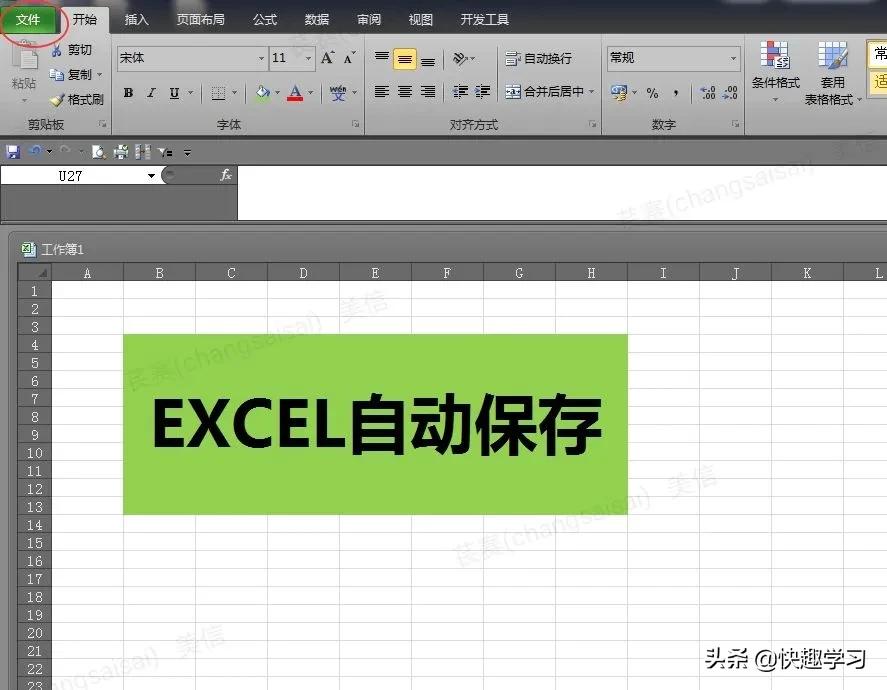The height and width of the screenshot is (690, 887).
Task: Open the 常规 number format dropdown
Action: point(733,58)
